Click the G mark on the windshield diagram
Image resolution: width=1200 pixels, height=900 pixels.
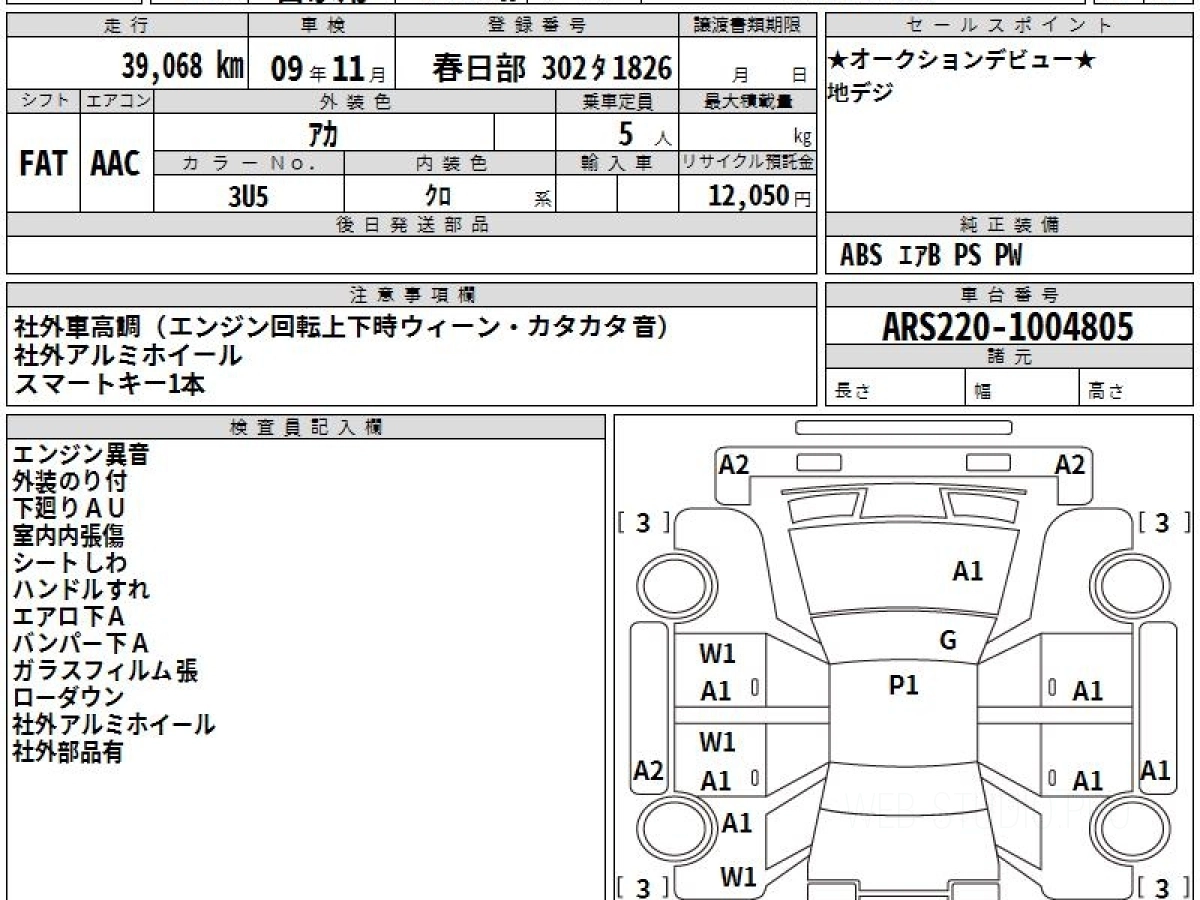[x=948, y=641]
